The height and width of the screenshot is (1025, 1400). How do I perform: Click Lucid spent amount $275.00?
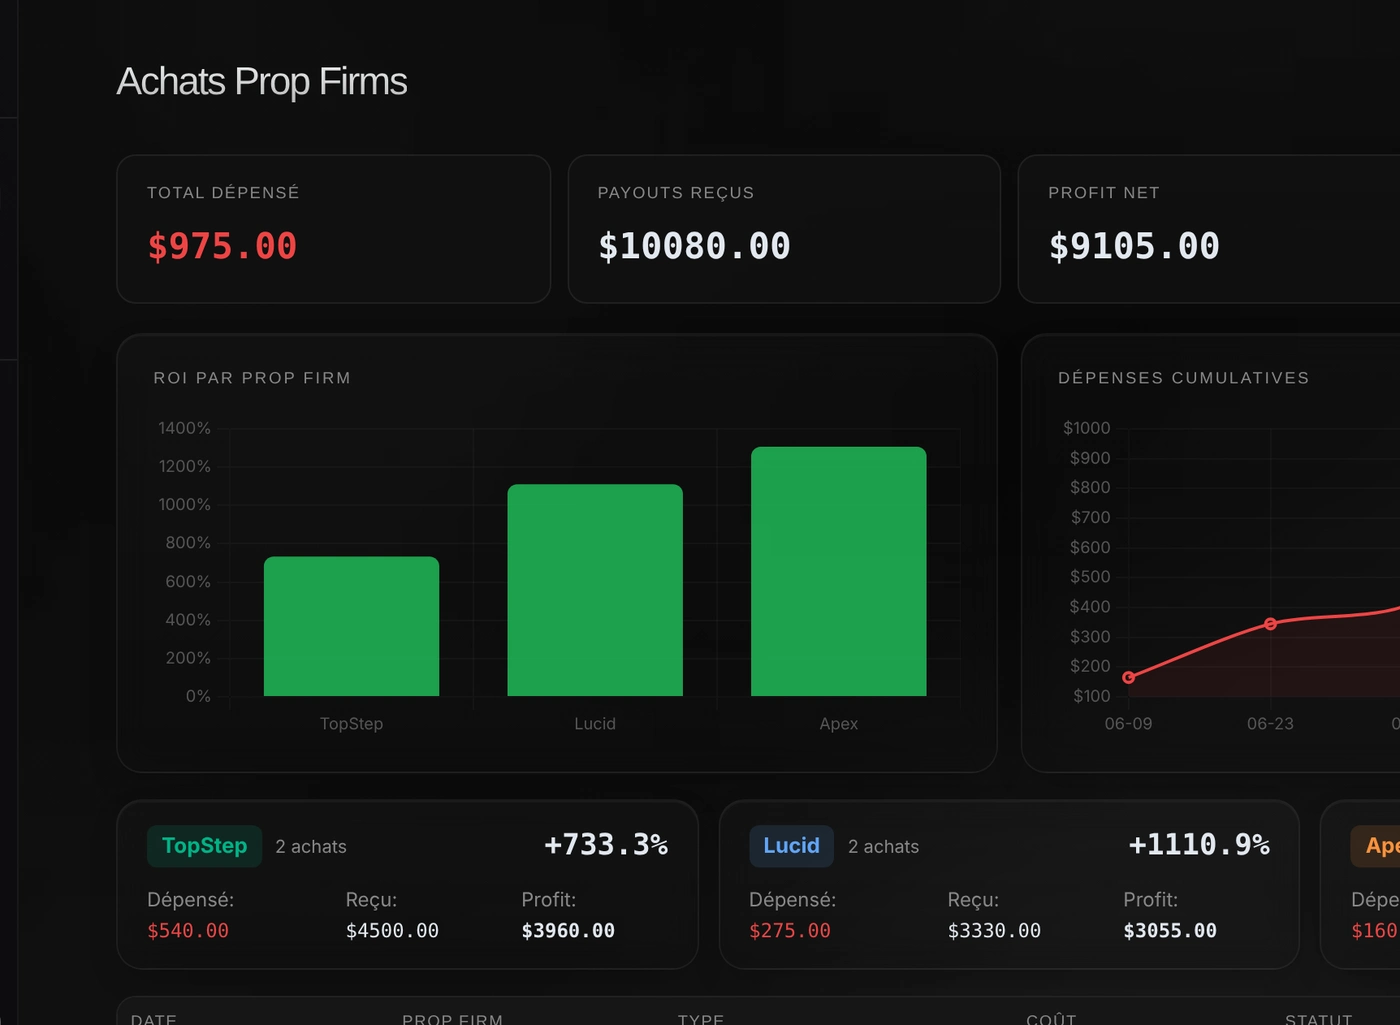click(x=790, y=931)
